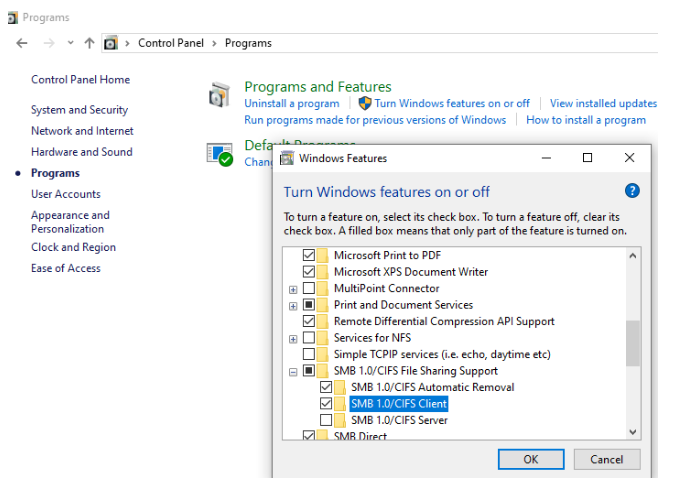Uncheck the SMB 1.0/CIFS Client checkbox

[326, 403]
